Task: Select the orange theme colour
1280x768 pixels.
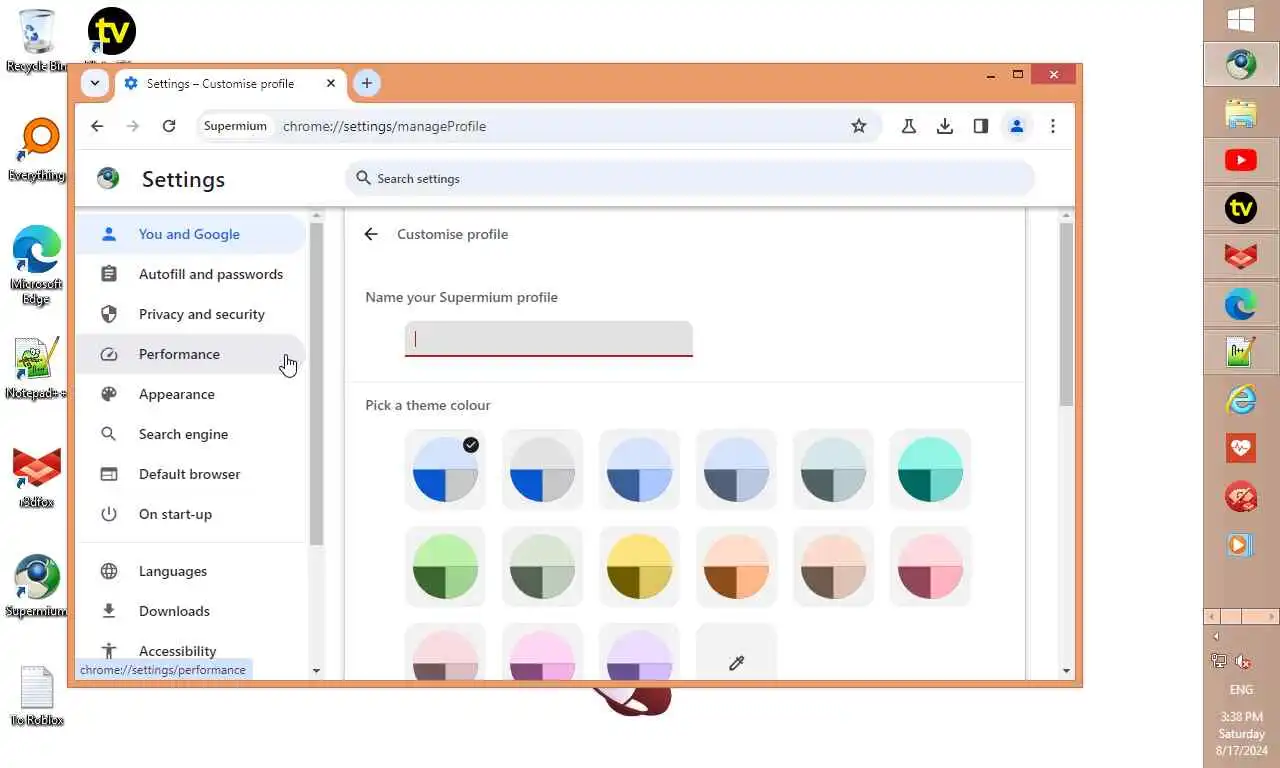Action: [736, 567]
